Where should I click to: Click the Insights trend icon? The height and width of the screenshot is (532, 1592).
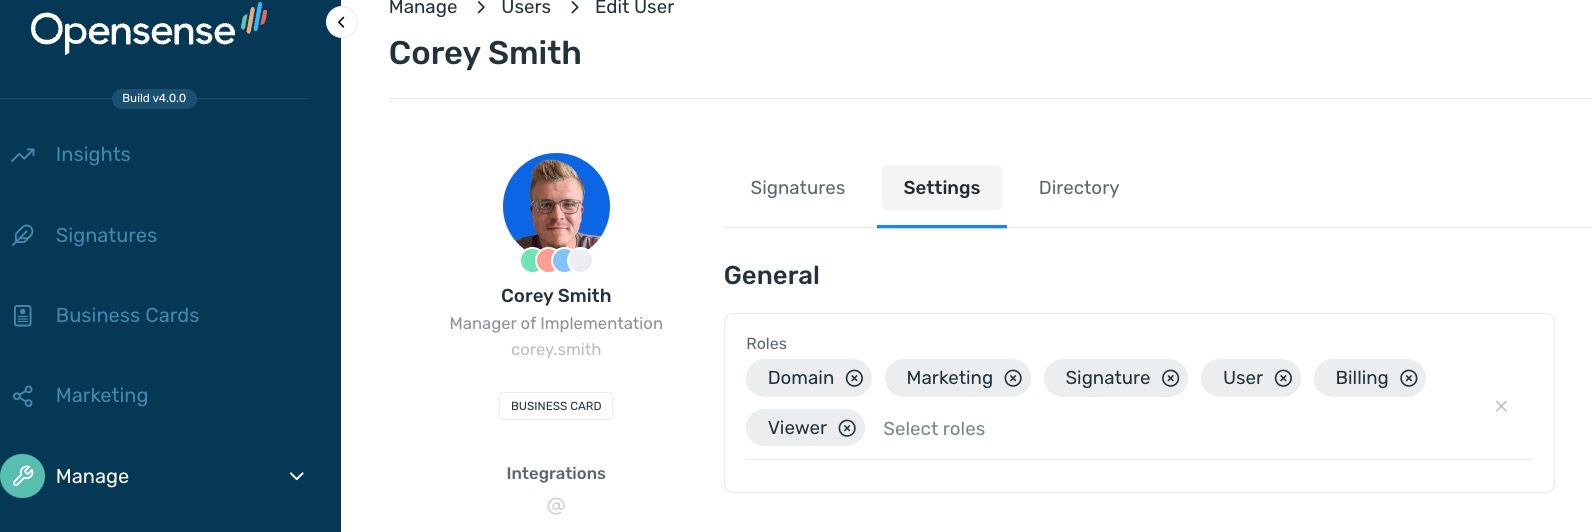[x=23, y=155]
